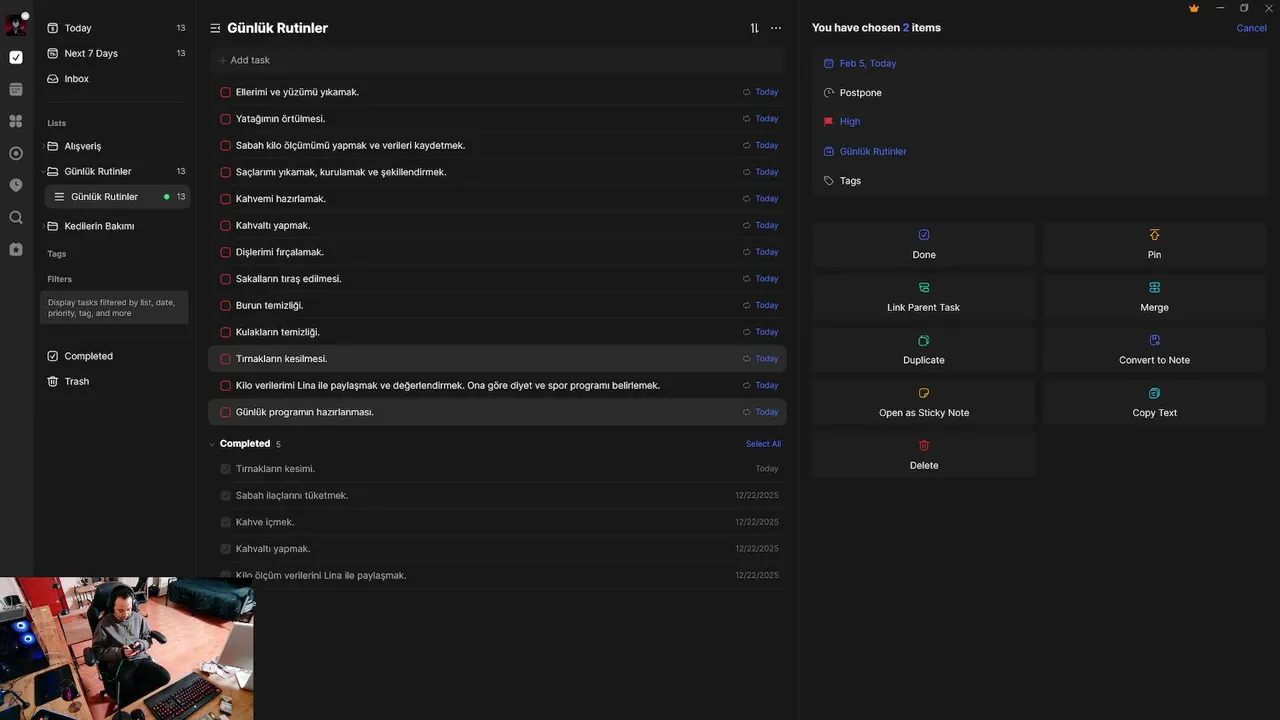Mark 'Dişlerimi fırçalamak.' as complete
The height and width of the screenshot is (720, 1280).
[x=226, y=252]
